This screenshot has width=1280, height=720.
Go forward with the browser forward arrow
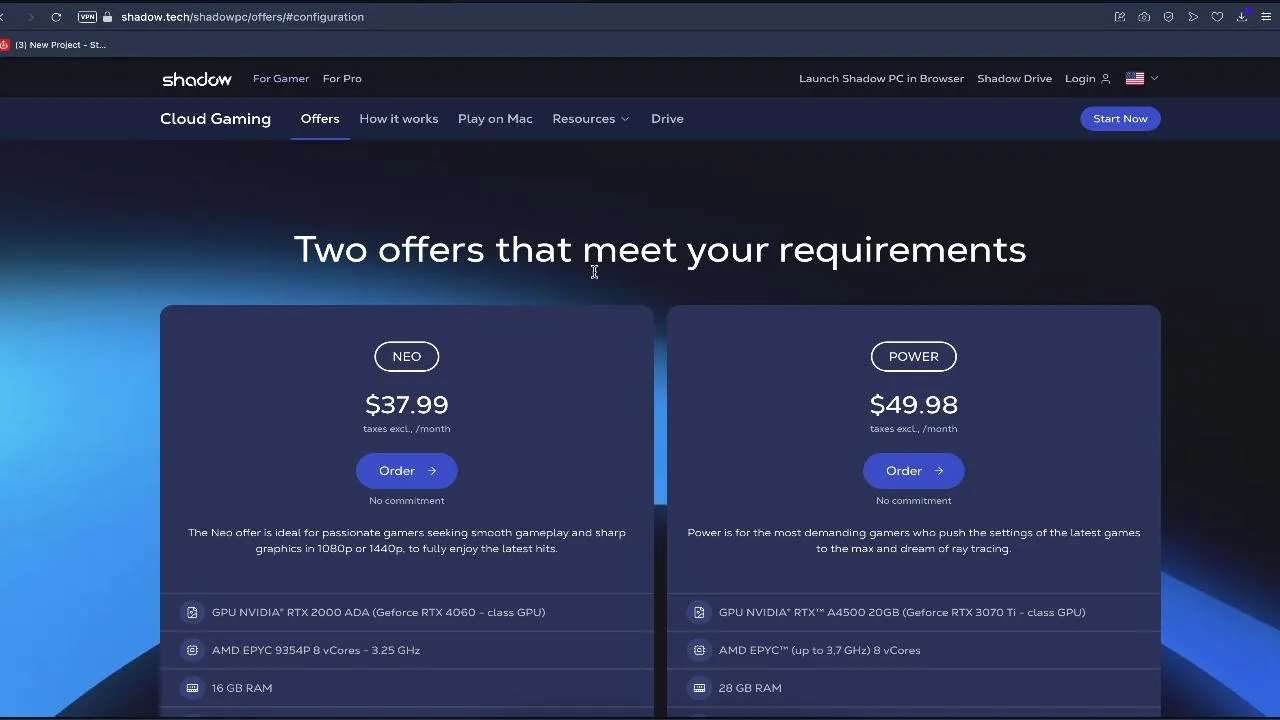click(31, 17)
